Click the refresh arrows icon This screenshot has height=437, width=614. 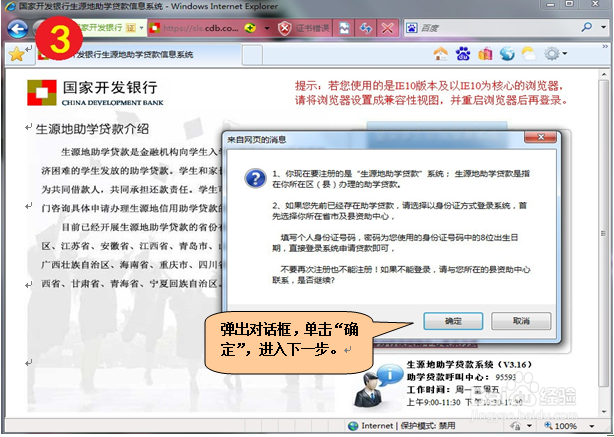coord(366,28)
